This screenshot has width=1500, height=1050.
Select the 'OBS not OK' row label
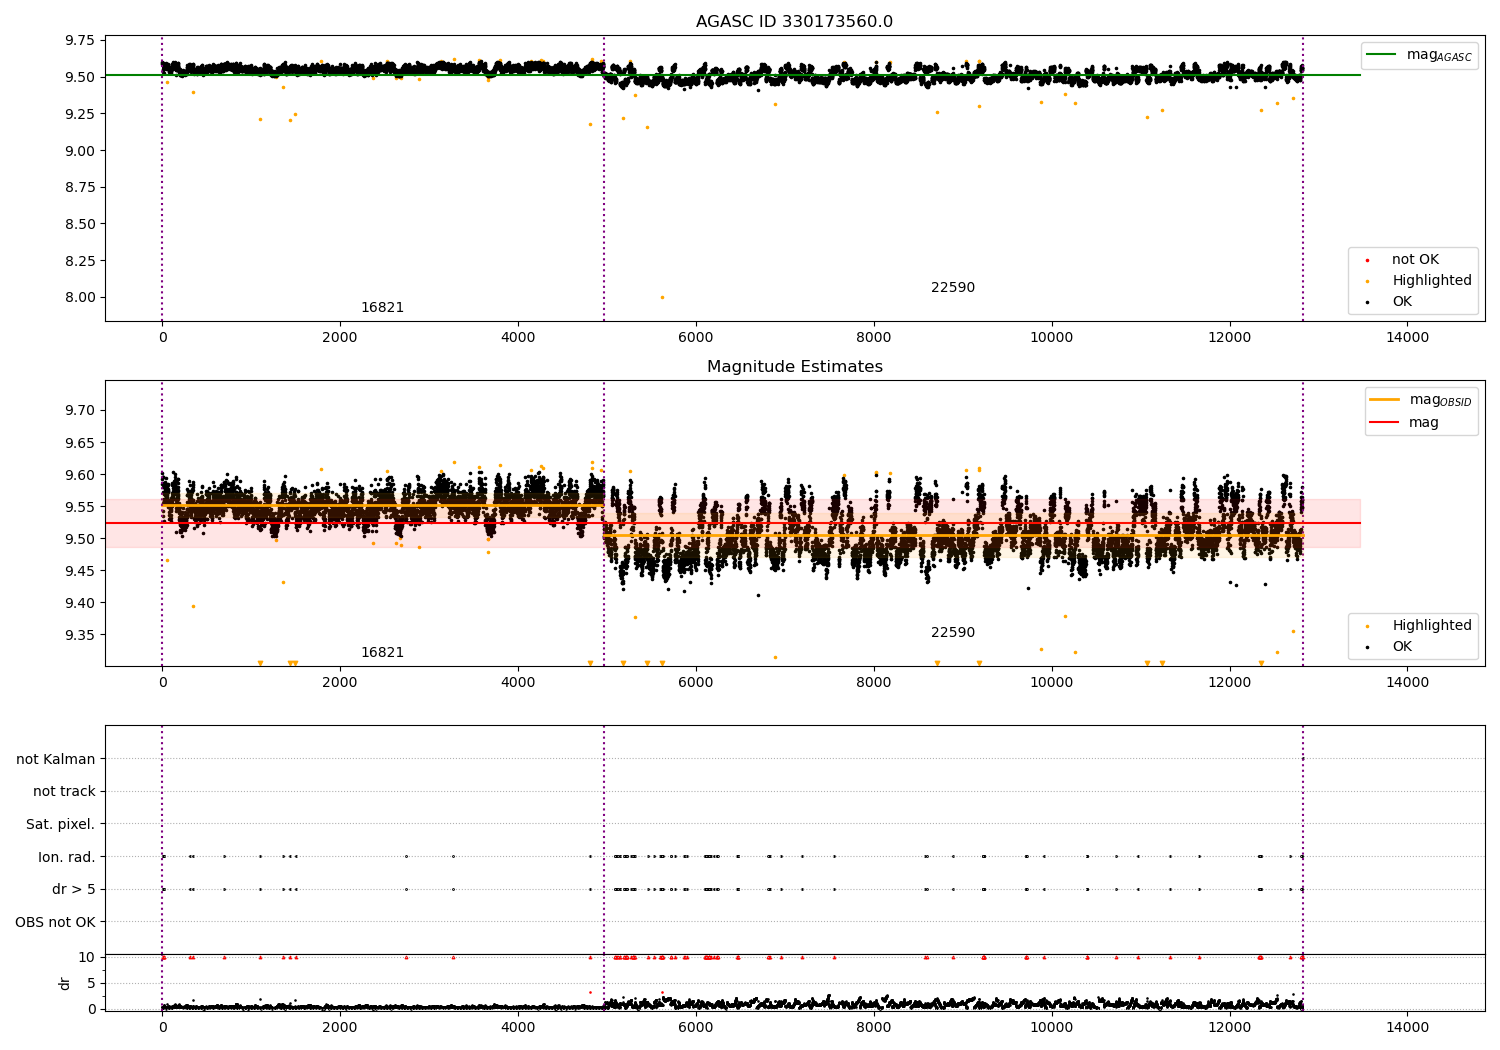(55, 922)
